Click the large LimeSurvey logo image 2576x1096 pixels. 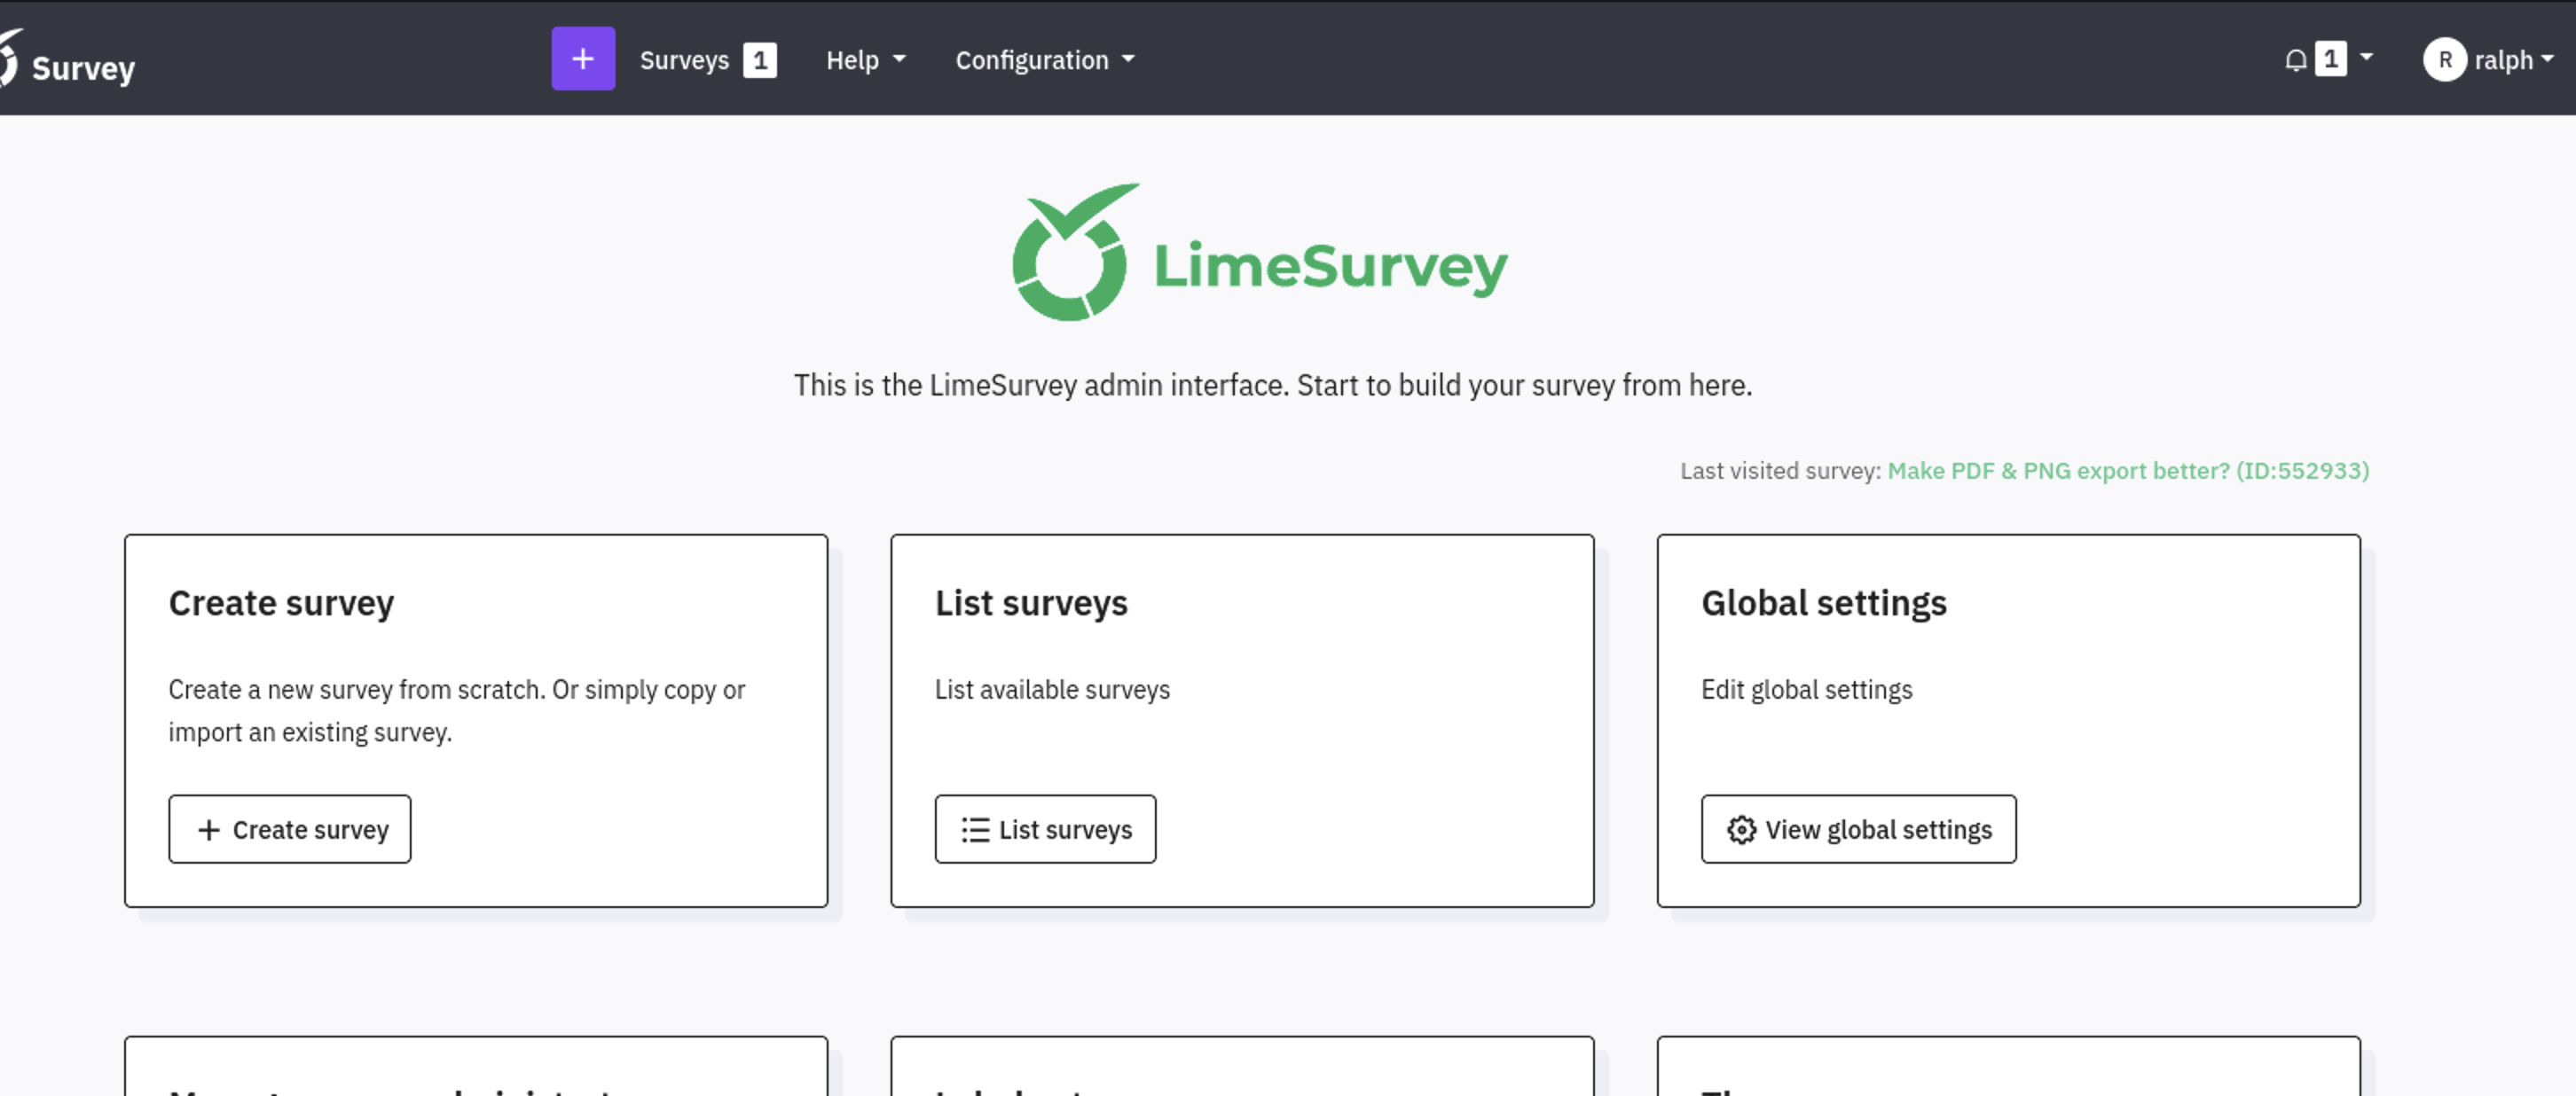coord(1260,252)
